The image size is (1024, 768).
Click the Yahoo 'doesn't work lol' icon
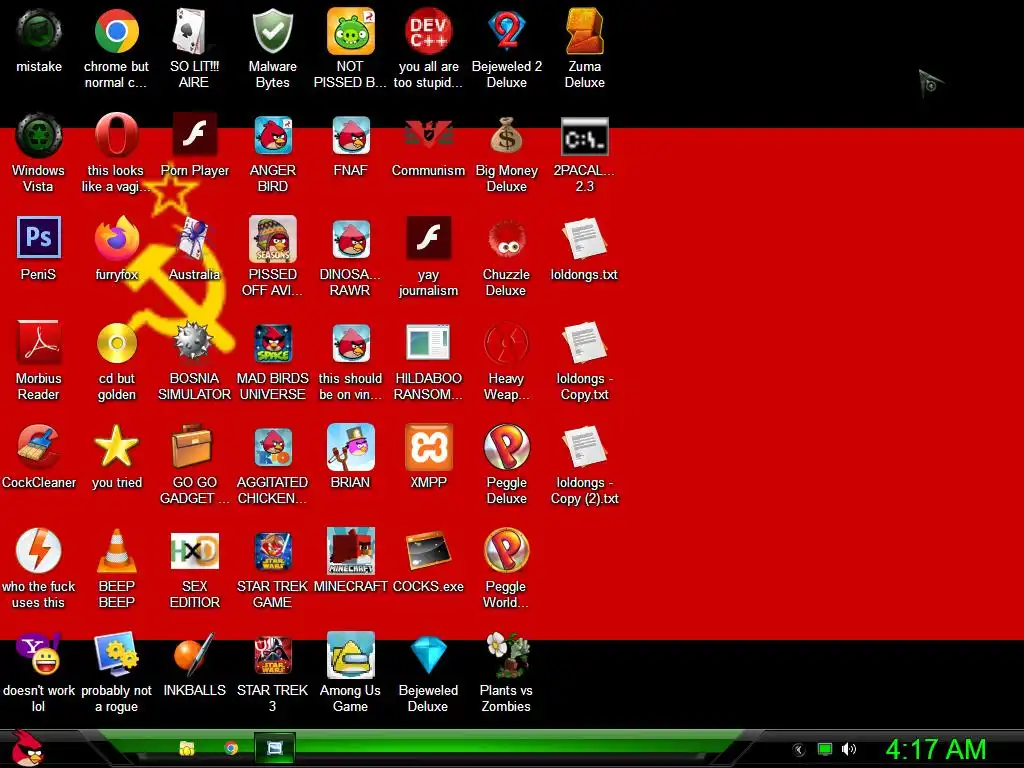(x=39, y=654)
